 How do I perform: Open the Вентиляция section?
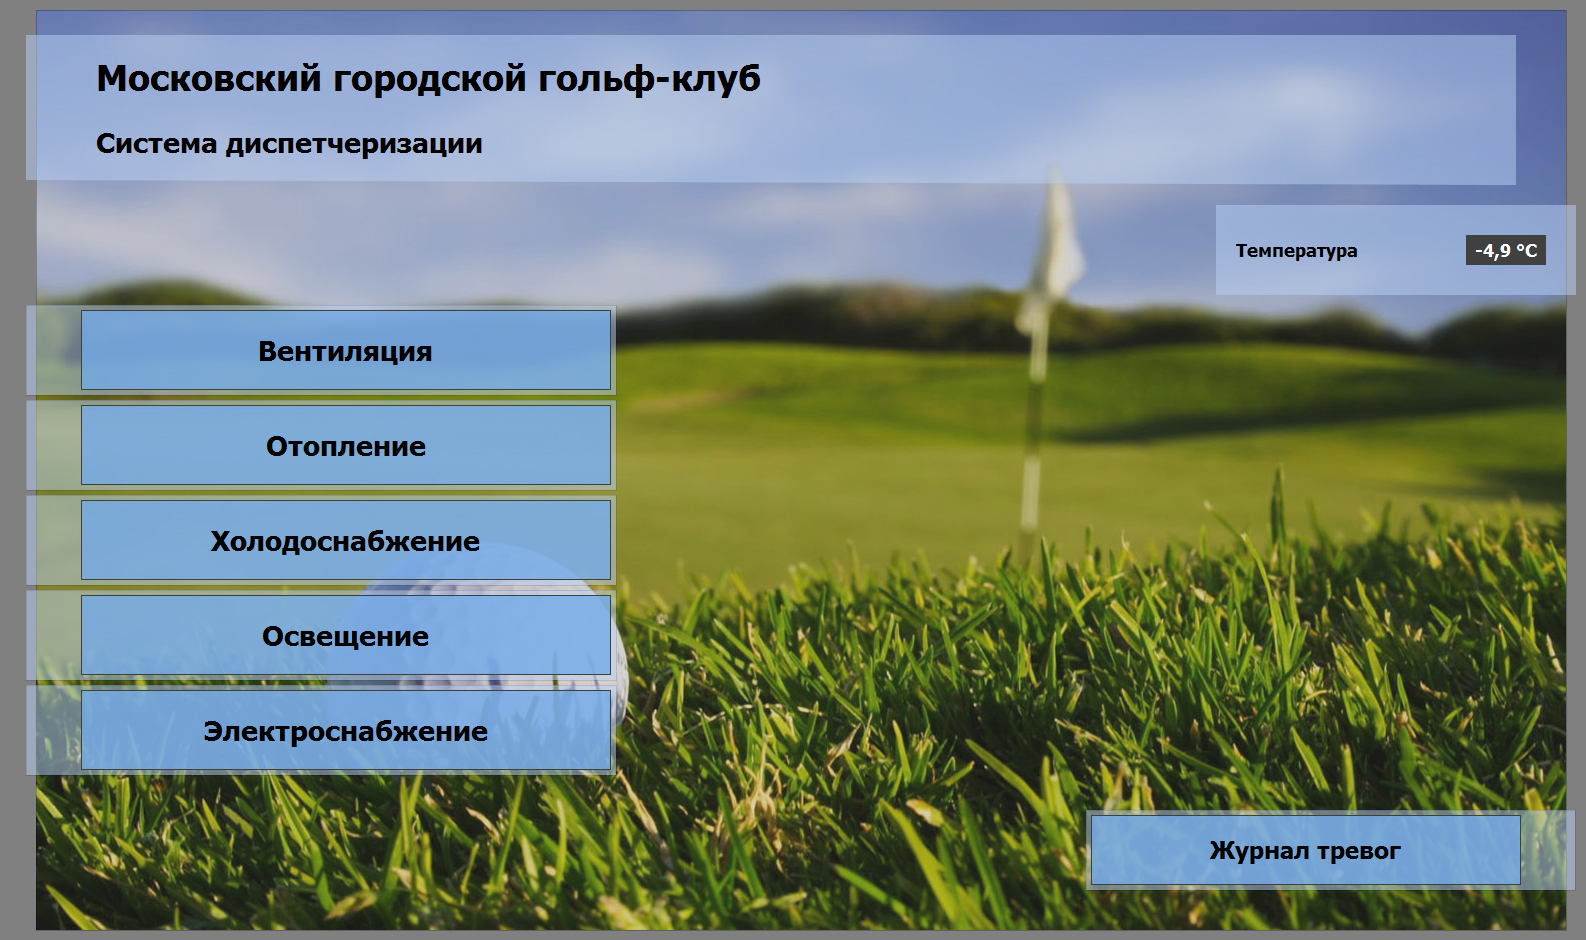click(345, 351)
